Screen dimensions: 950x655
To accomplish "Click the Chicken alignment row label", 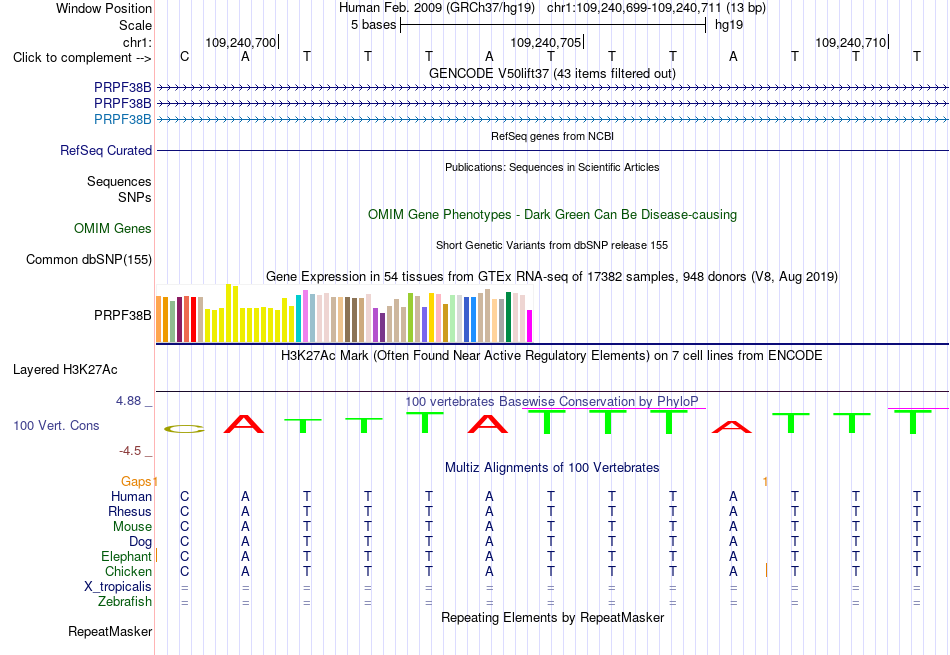I will (128, 571).
